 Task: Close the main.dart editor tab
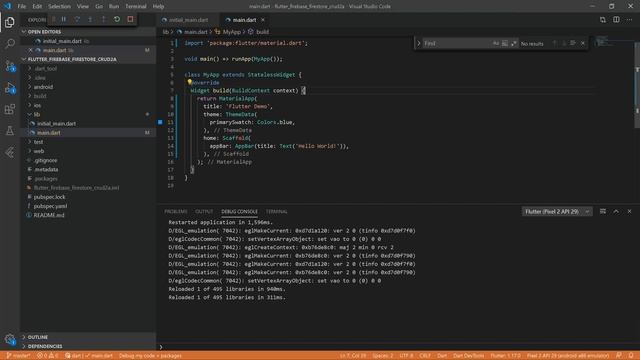pos(263,20)
